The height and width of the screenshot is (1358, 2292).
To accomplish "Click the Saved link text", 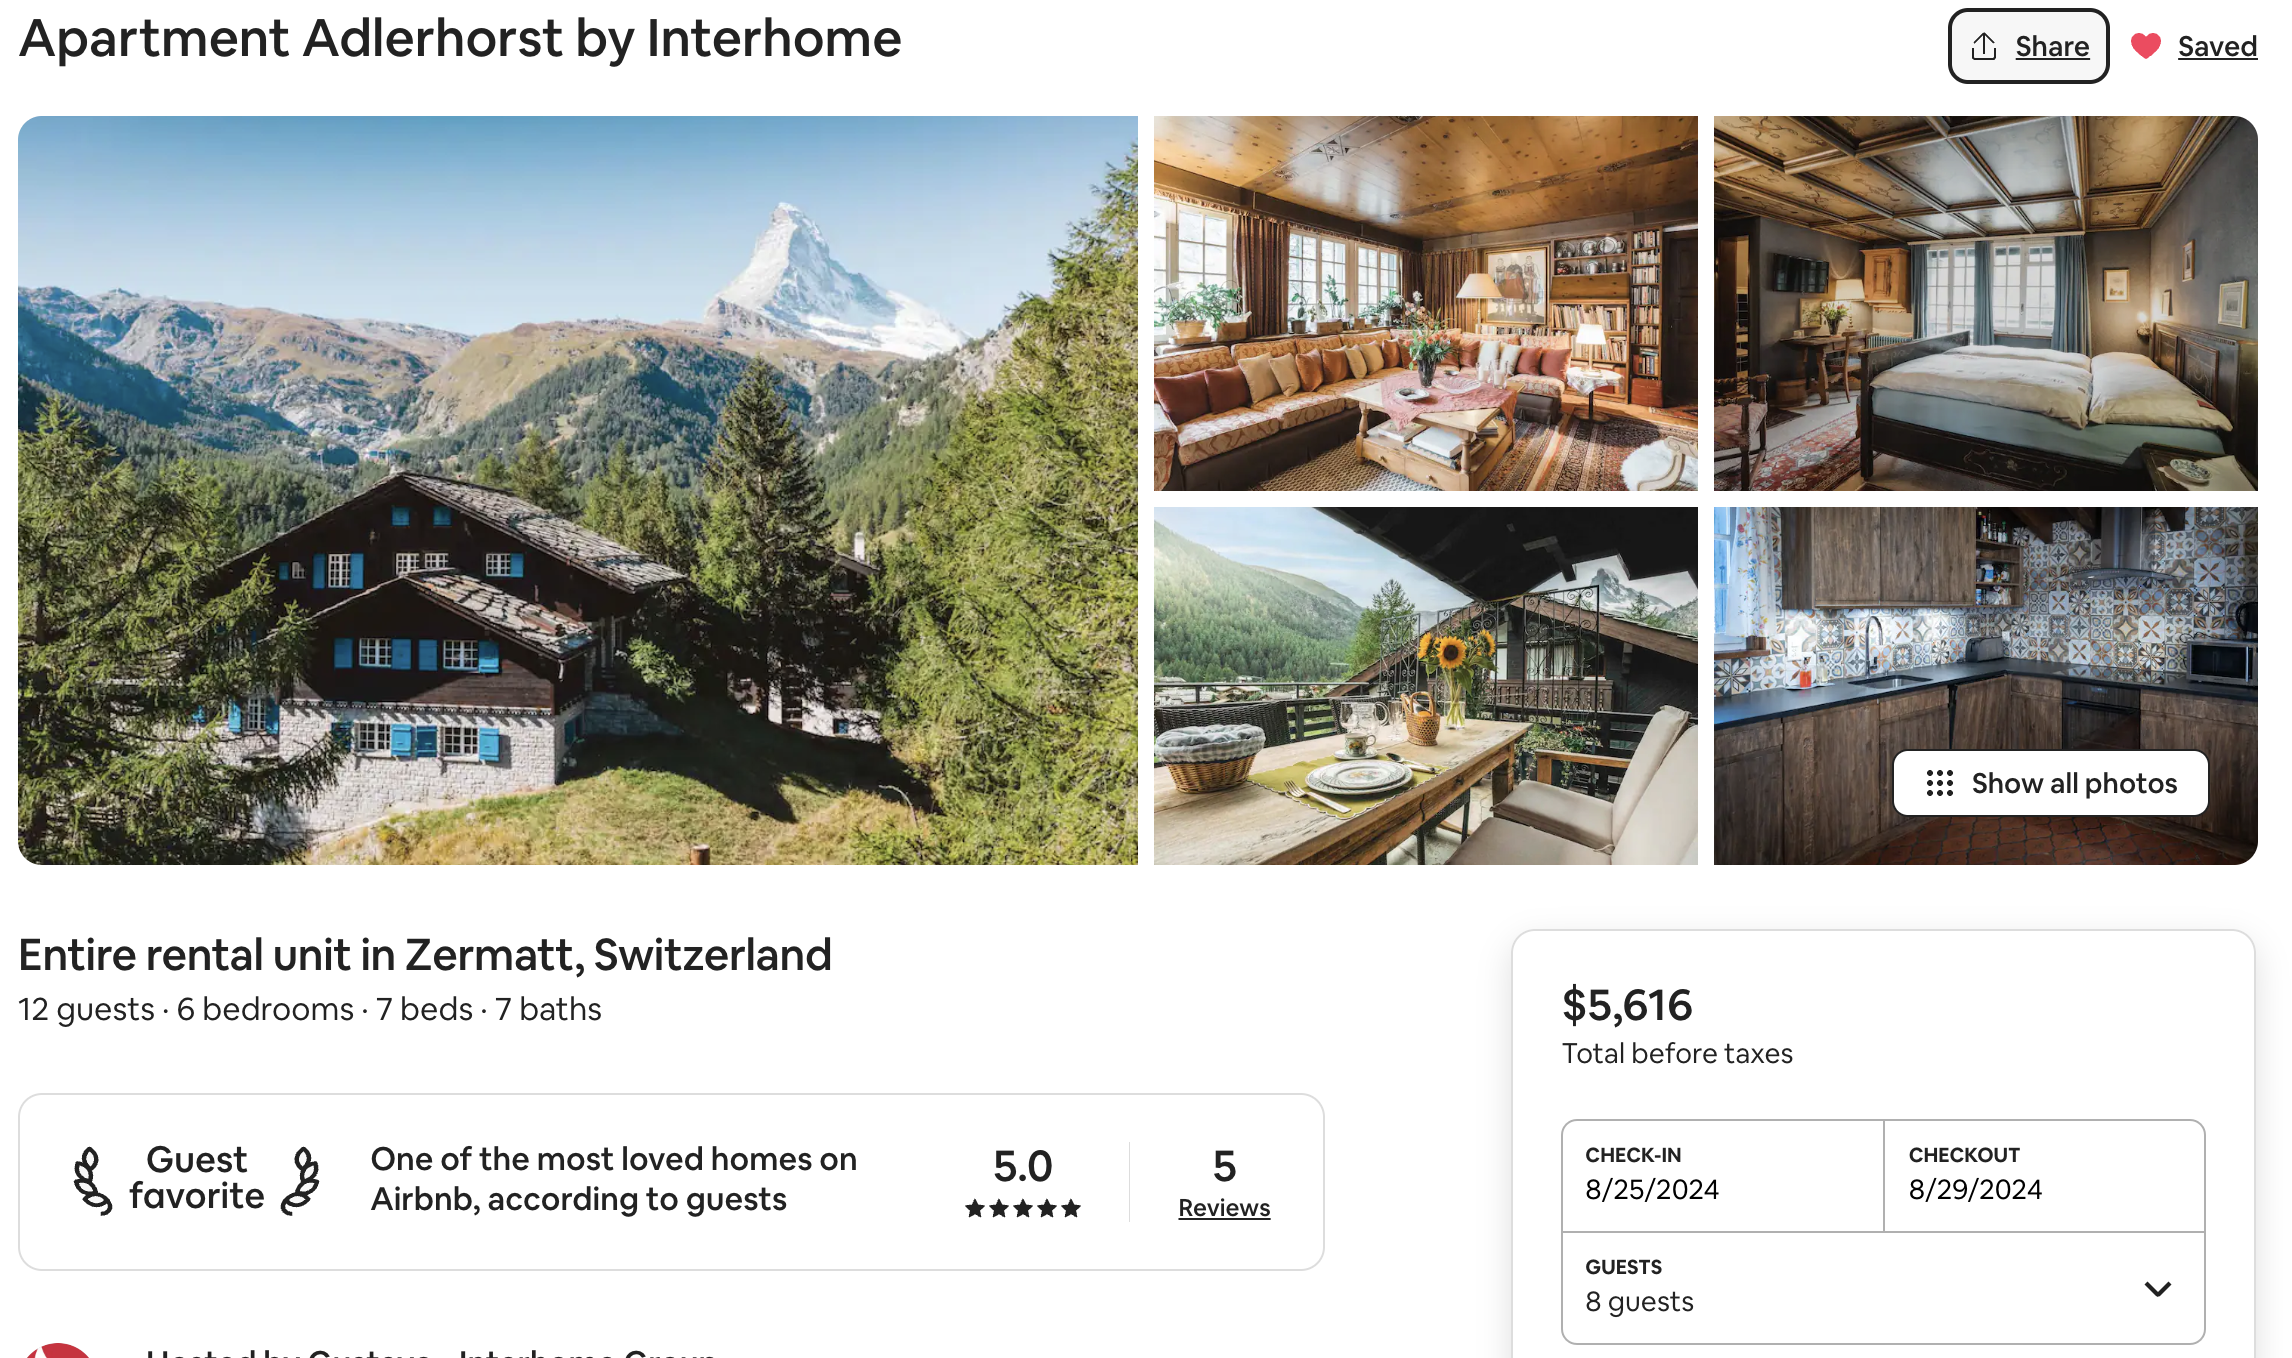I will point(2216,46).
